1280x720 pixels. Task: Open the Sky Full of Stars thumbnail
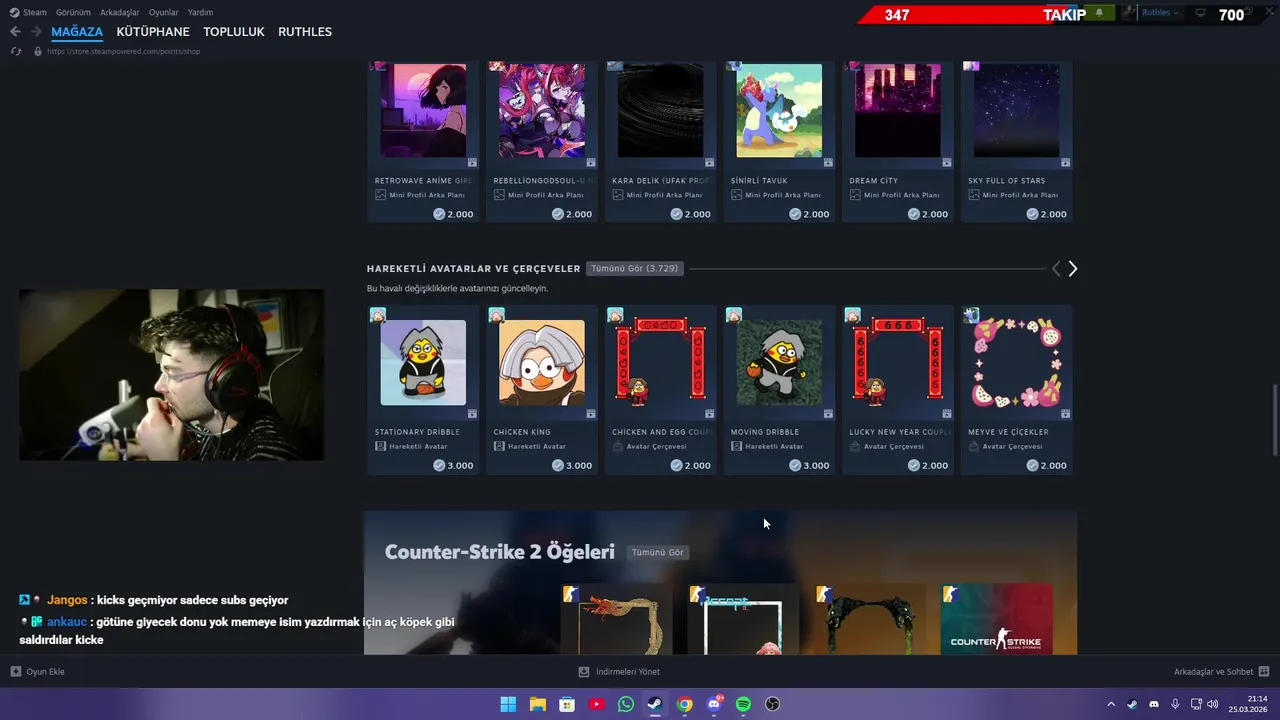[1016, 110]
